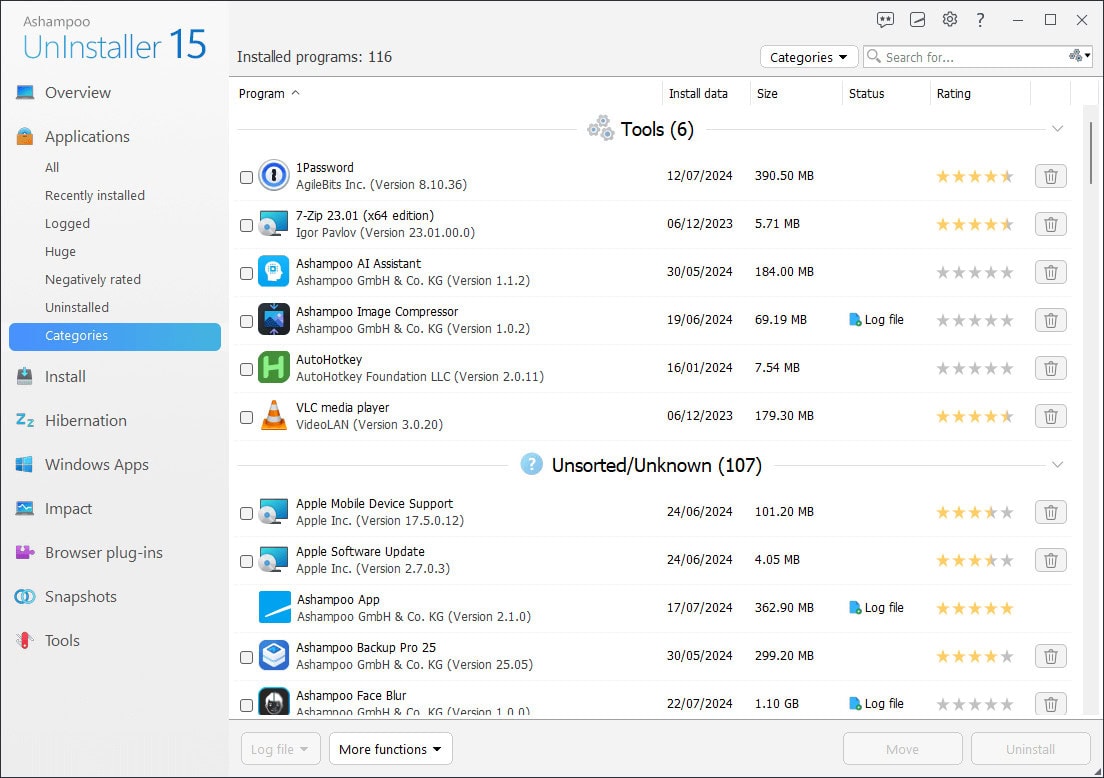The width and height of the screenshot is (1104, 778).
Task: Select Recently installed filter
Action: tap(95, 196)
